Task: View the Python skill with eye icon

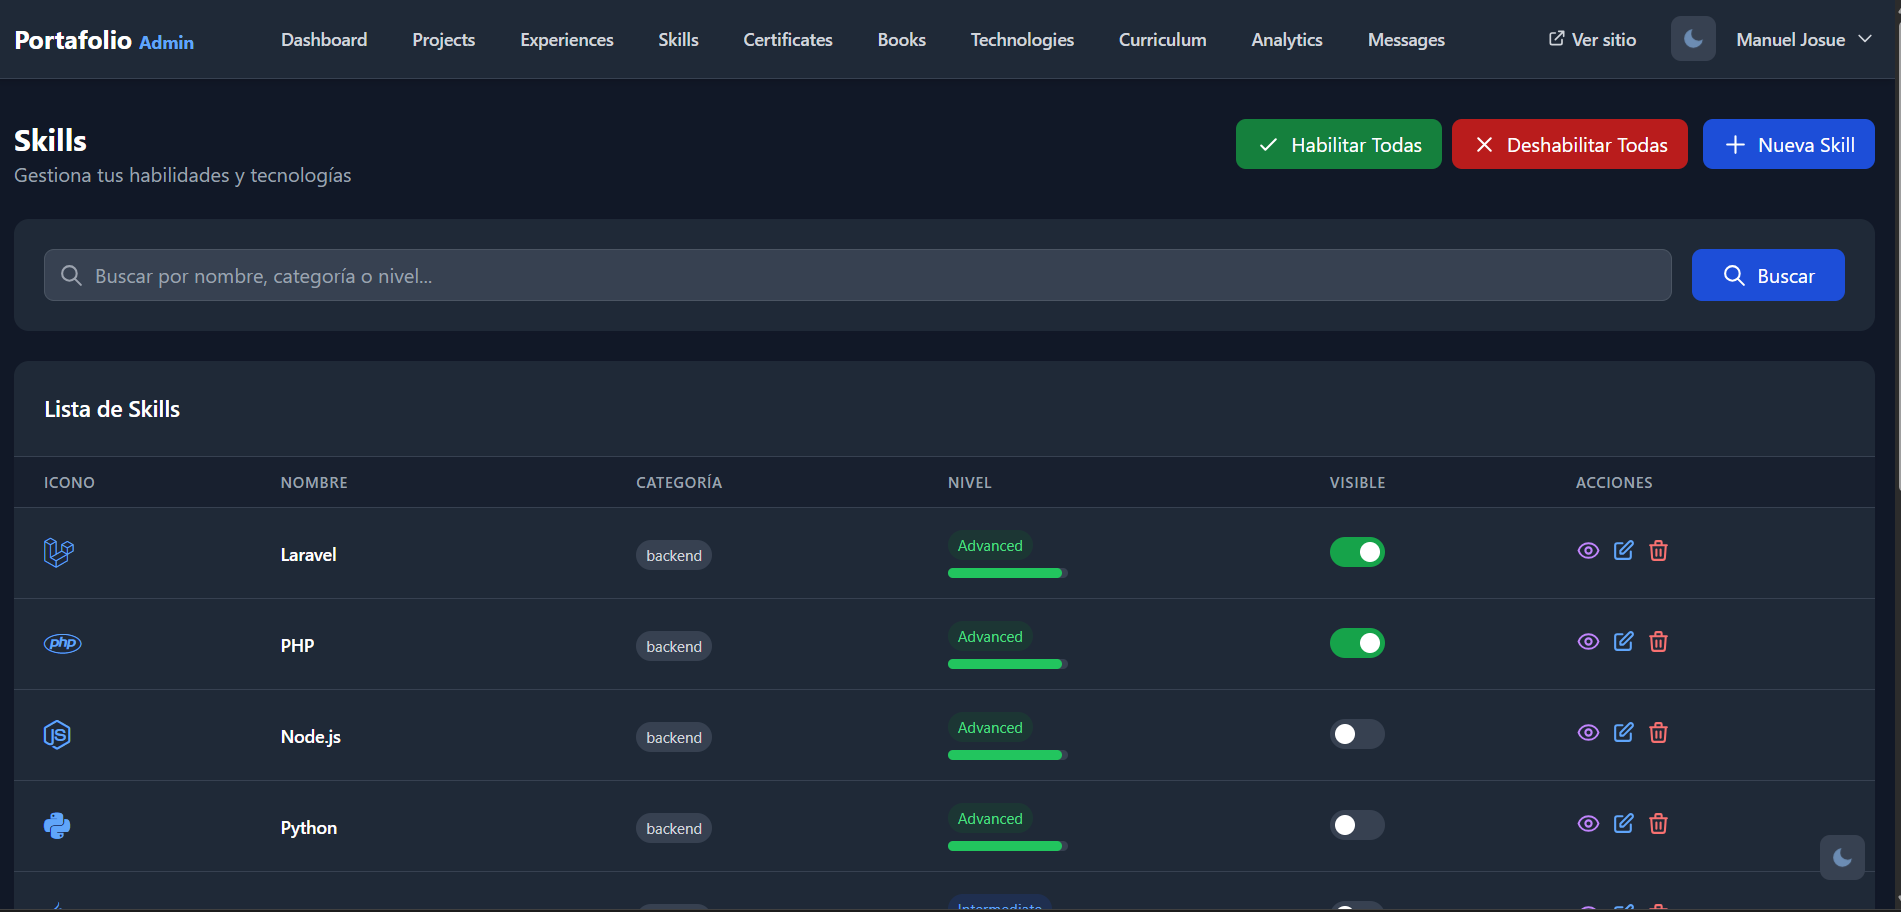Action: pos(1588,824)
